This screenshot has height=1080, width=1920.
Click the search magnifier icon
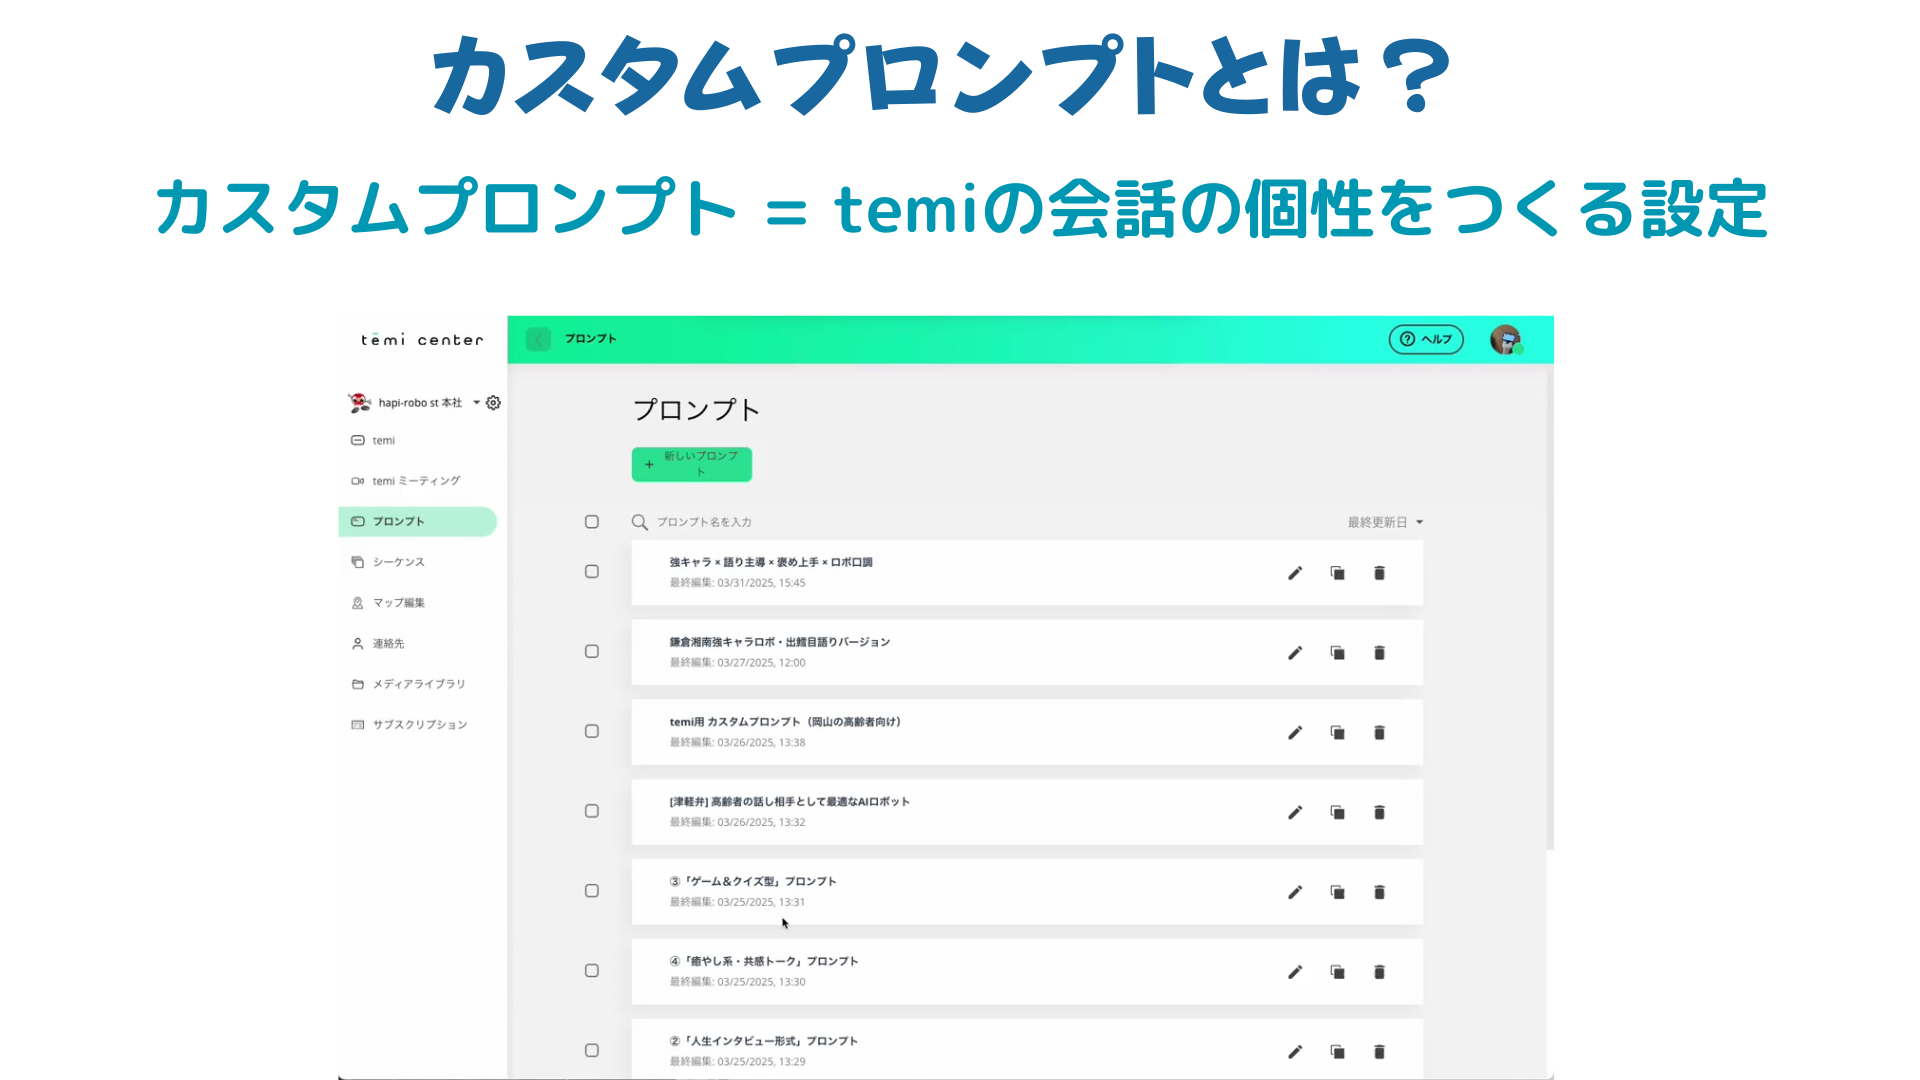coord(640,522)
